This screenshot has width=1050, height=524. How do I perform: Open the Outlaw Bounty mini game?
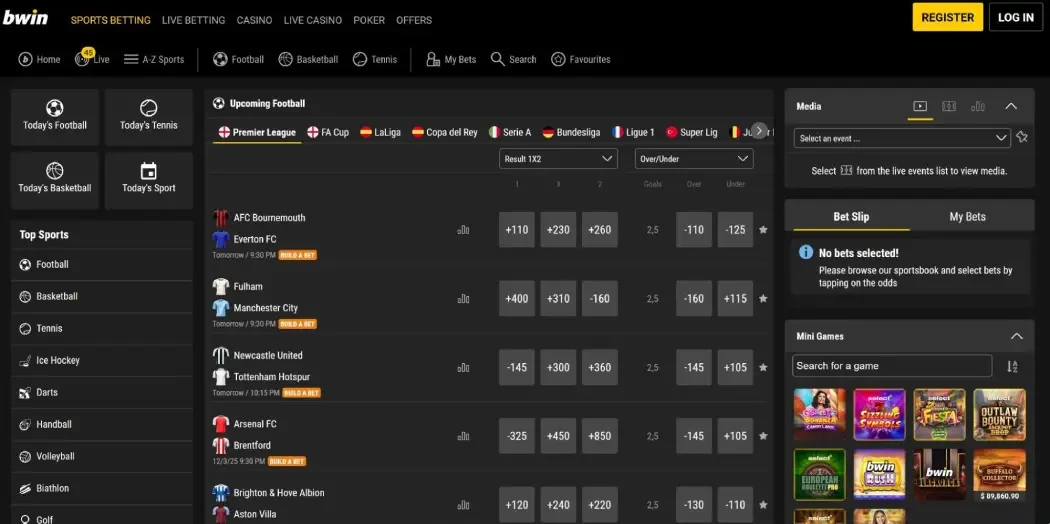tap(999, 414)
